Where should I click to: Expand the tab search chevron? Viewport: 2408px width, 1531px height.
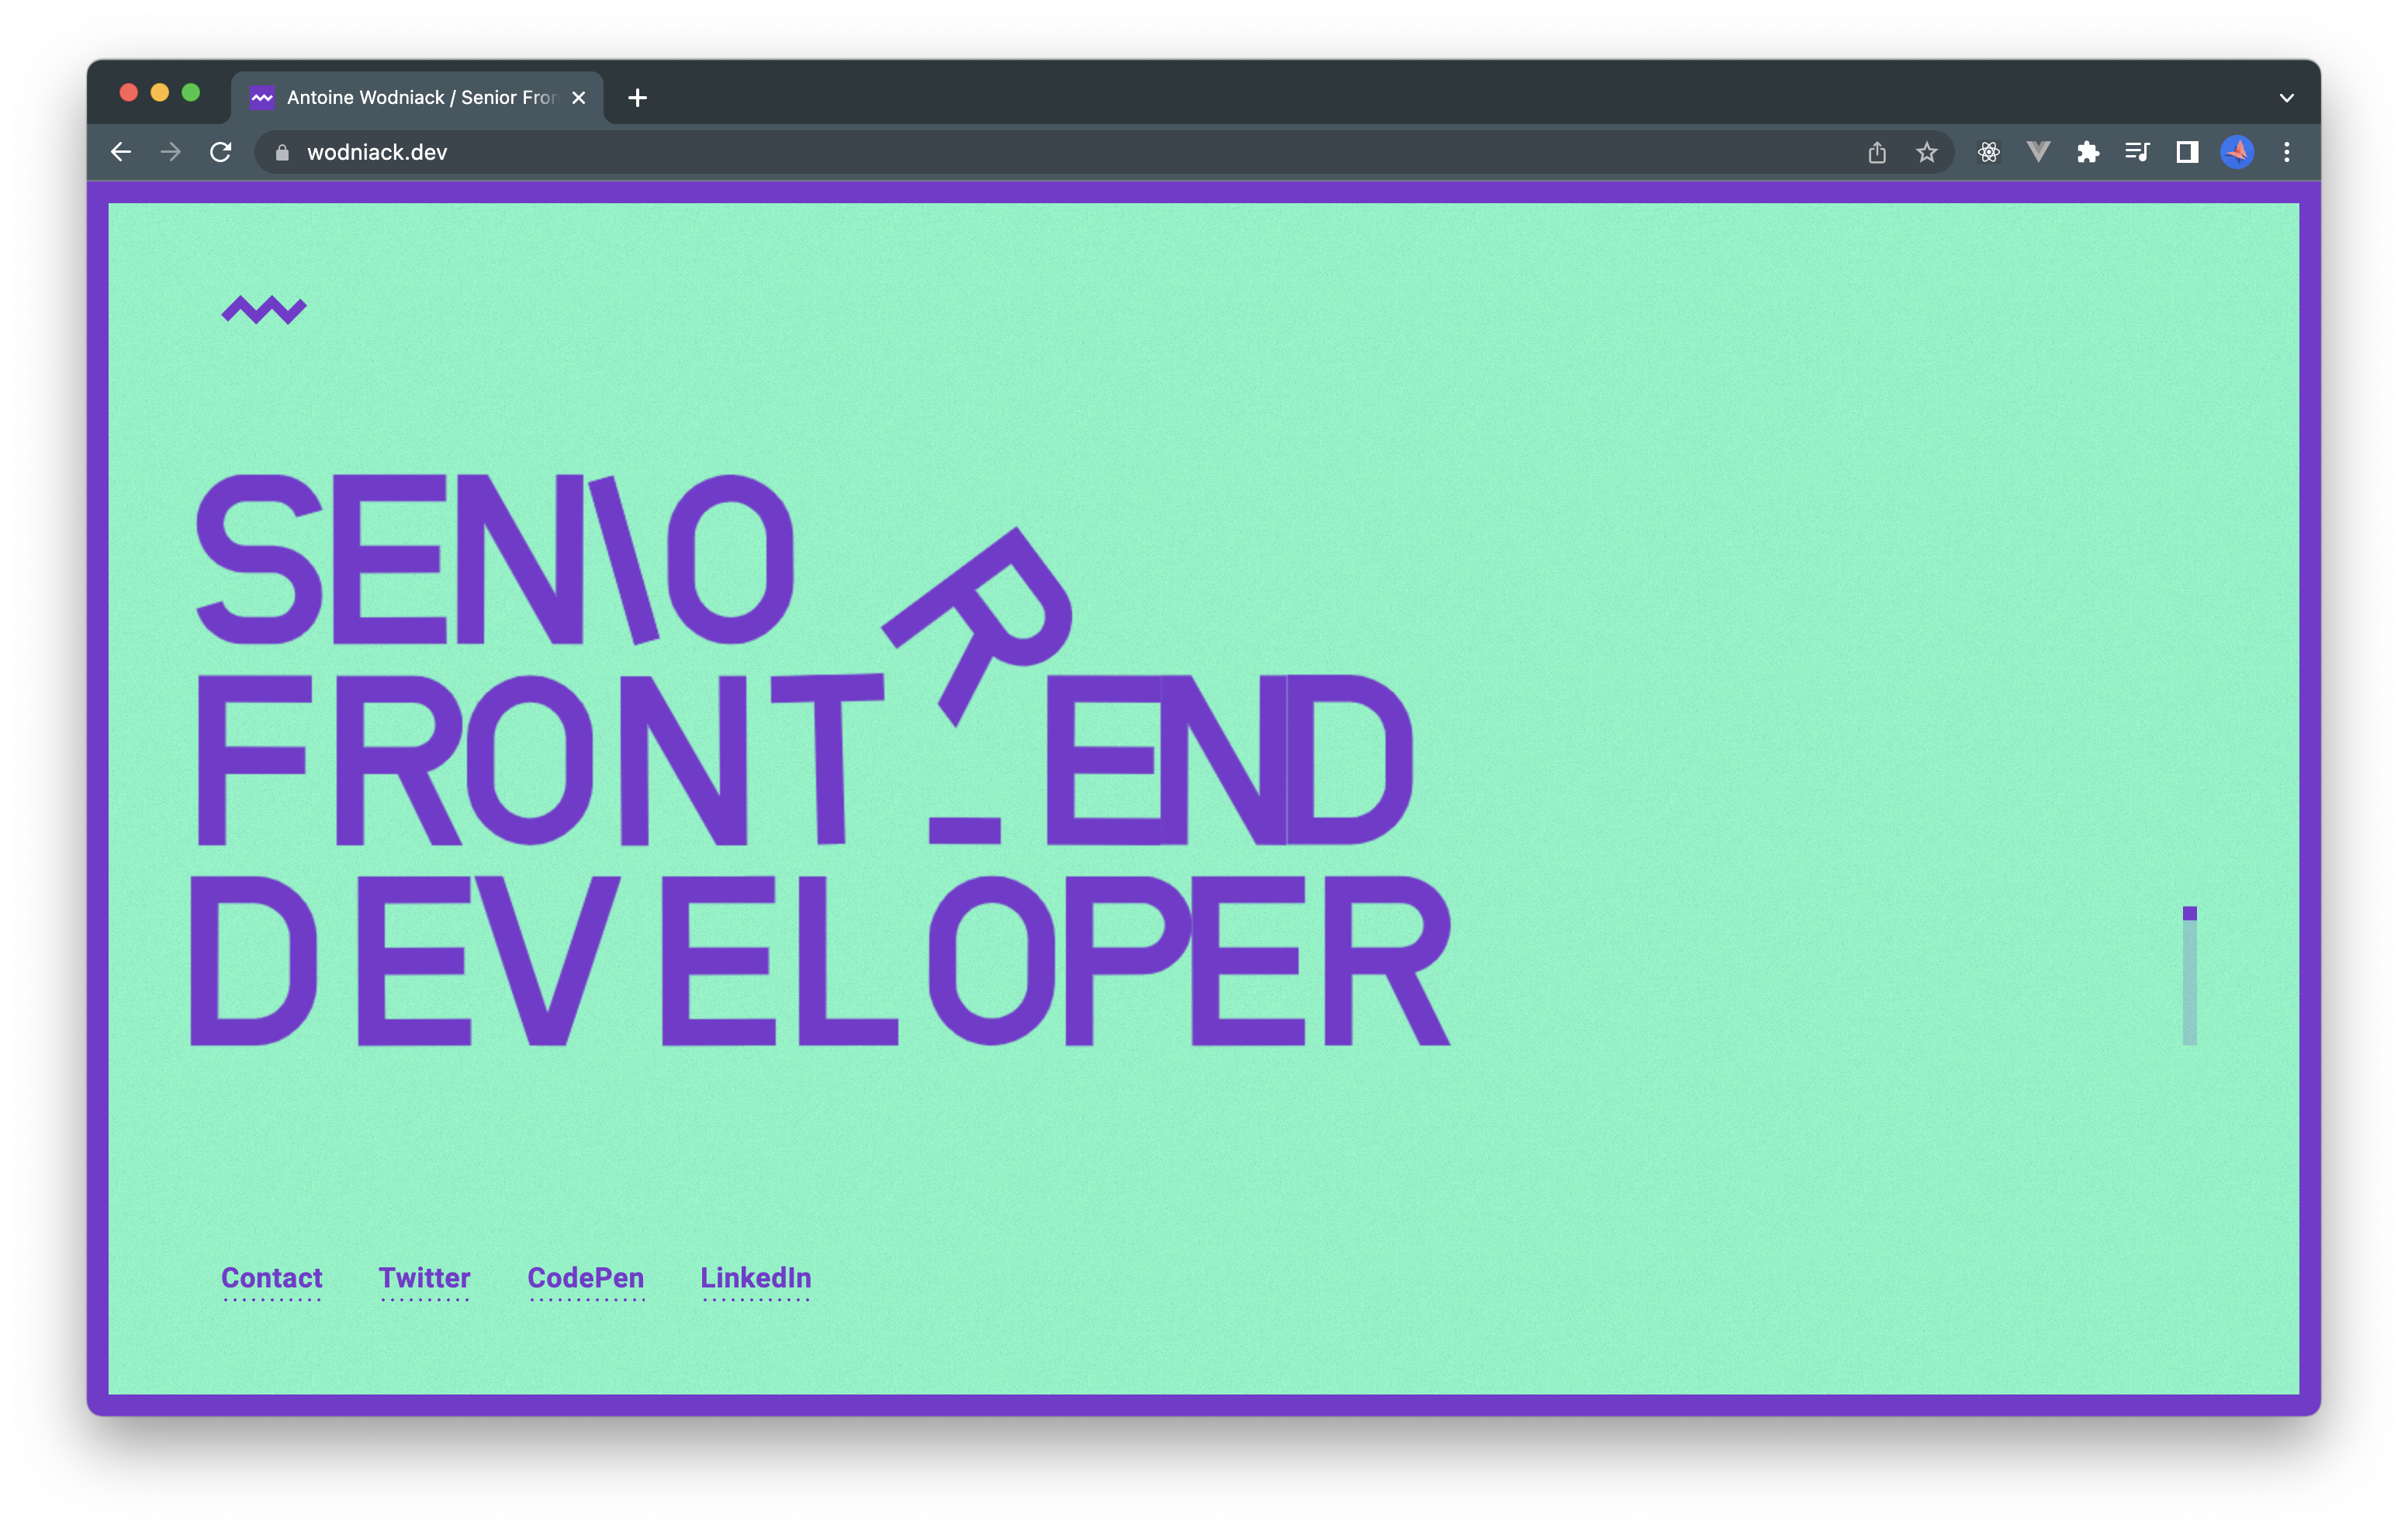tap(2286, 98)
